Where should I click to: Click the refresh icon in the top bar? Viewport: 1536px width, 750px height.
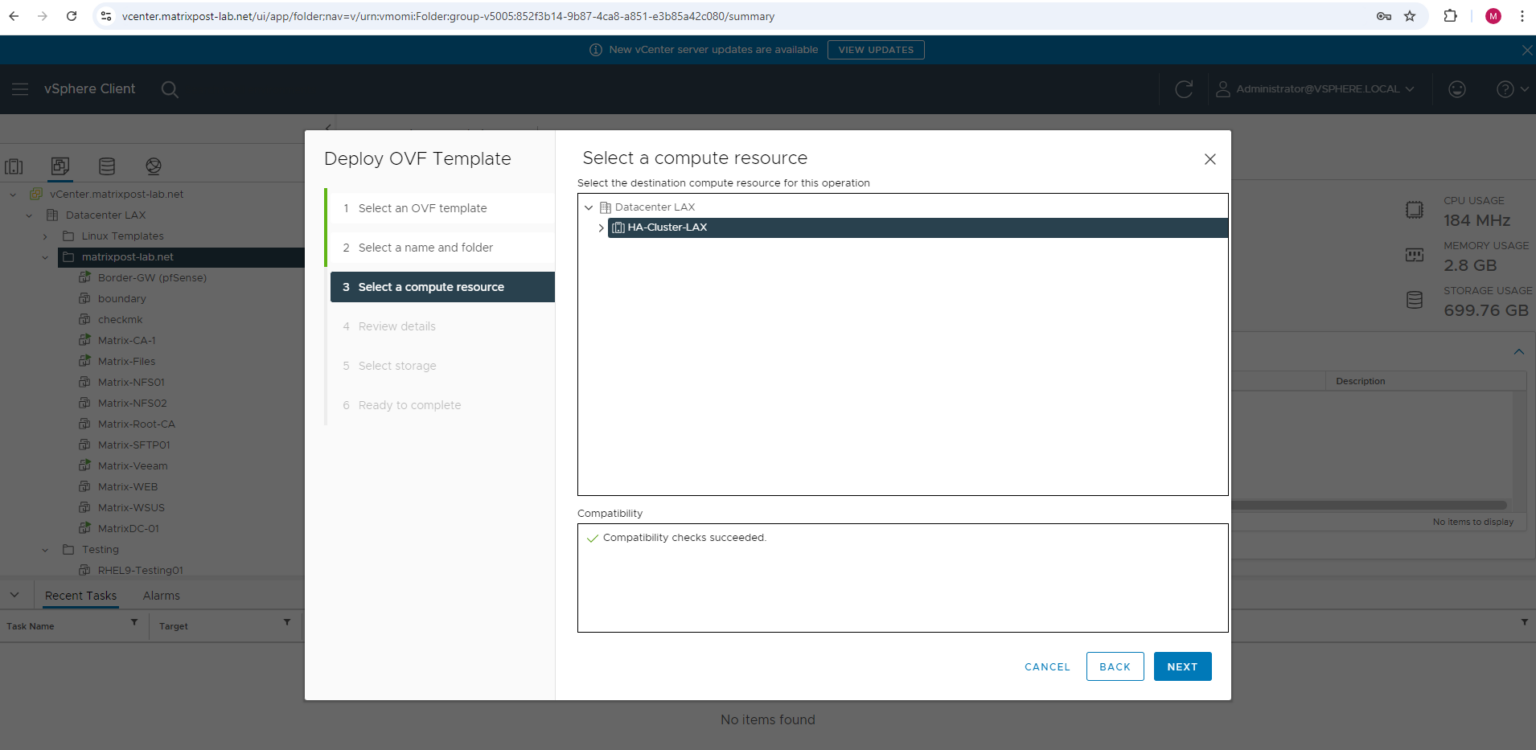point(1184,89)
